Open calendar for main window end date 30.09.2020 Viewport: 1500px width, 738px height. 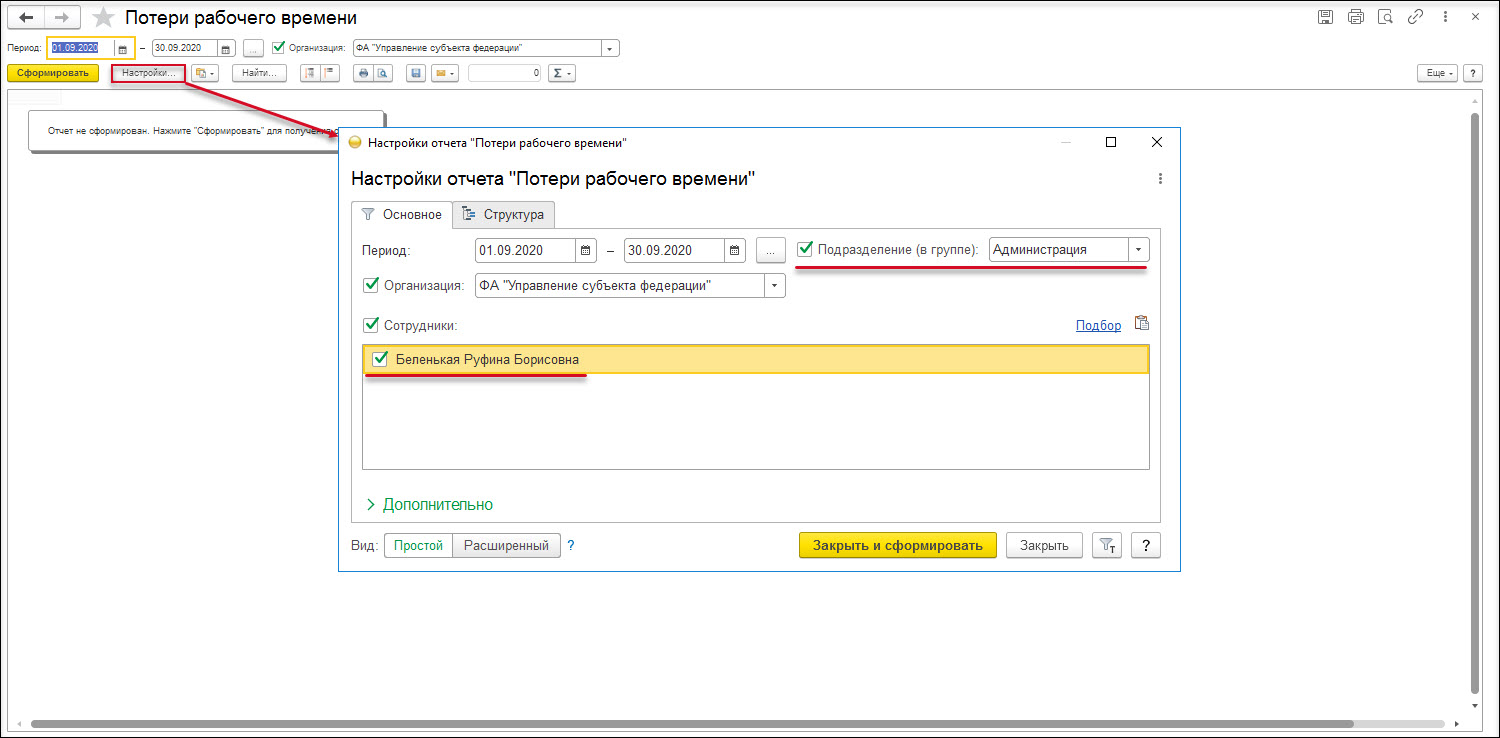tap(226, 48)
